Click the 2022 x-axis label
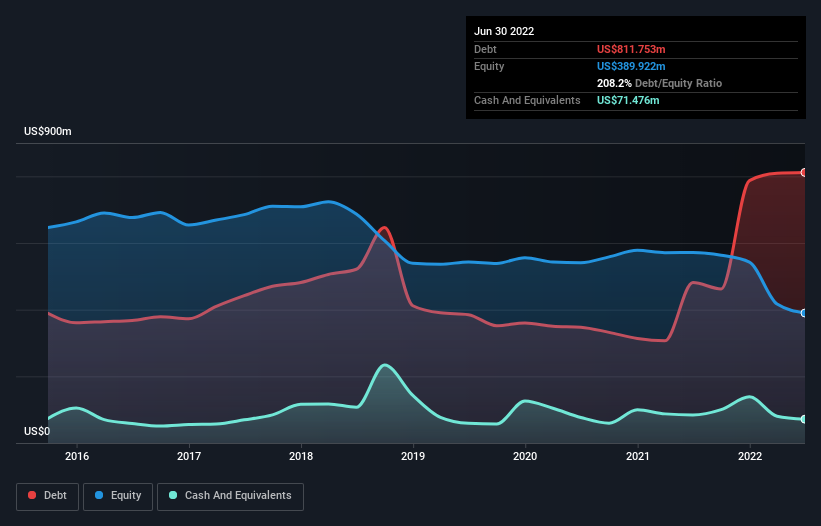This screenshot has width=821, height=526. (x=750, y=456)
